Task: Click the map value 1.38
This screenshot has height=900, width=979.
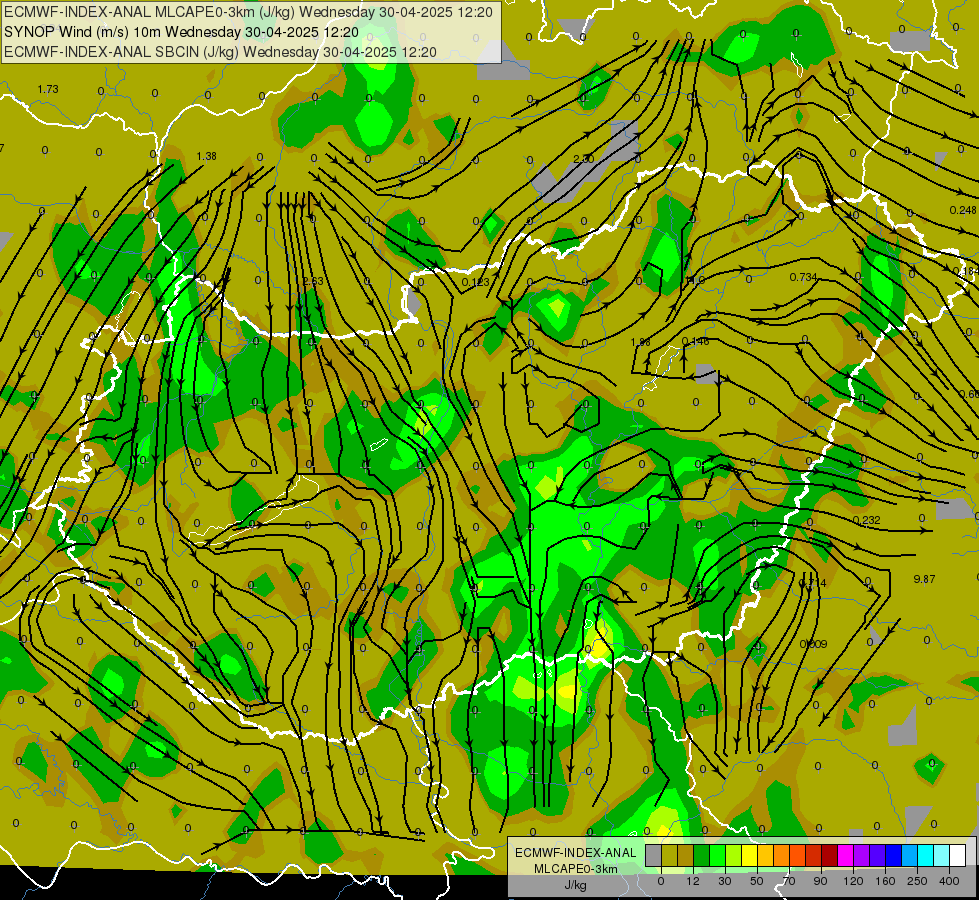Action: [206, 156]
